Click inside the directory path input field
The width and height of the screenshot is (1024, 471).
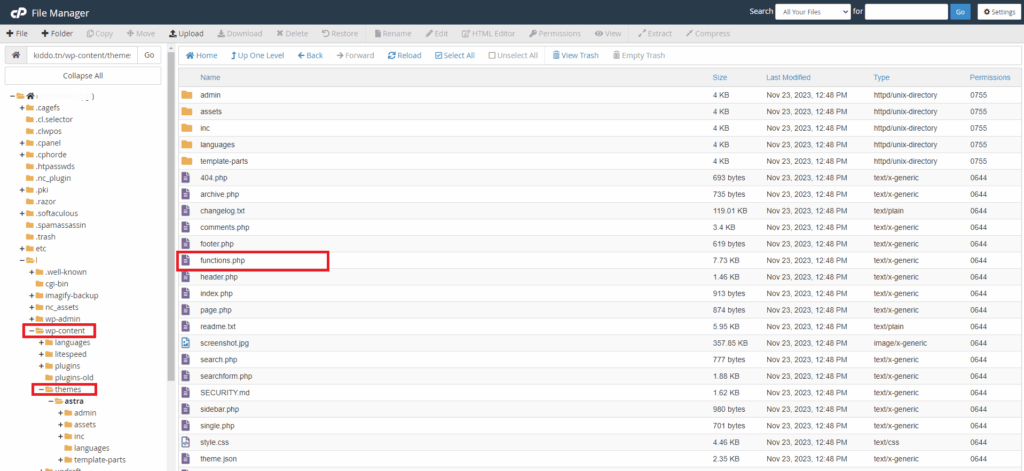pyautogui.click(x=82, y=55)
